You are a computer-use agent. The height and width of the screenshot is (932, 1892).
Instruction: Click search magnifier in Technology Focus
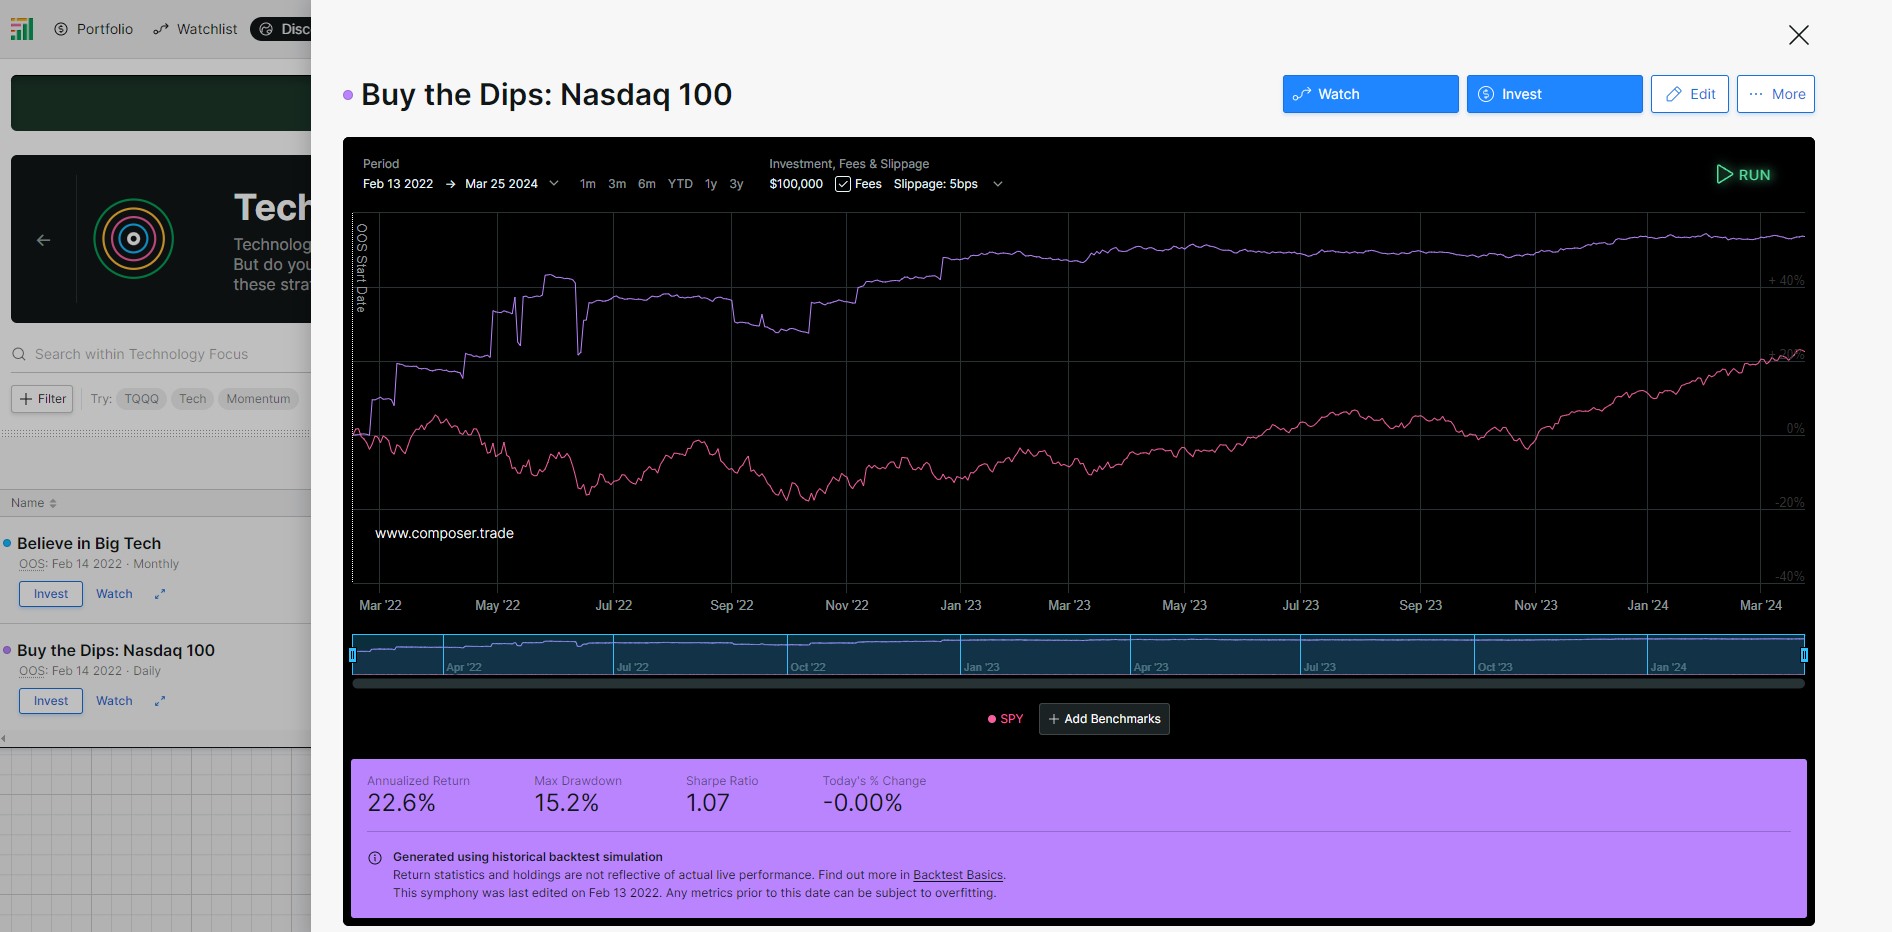click(19, 354)
